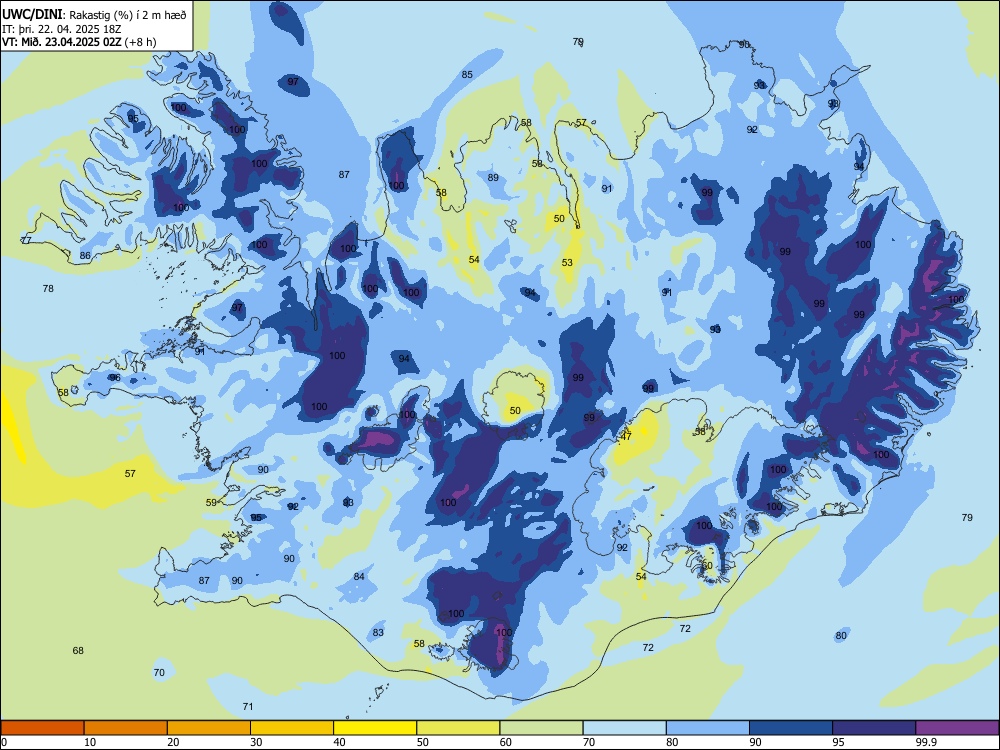Click the legend tick label '99.9'

click(925, 742)
